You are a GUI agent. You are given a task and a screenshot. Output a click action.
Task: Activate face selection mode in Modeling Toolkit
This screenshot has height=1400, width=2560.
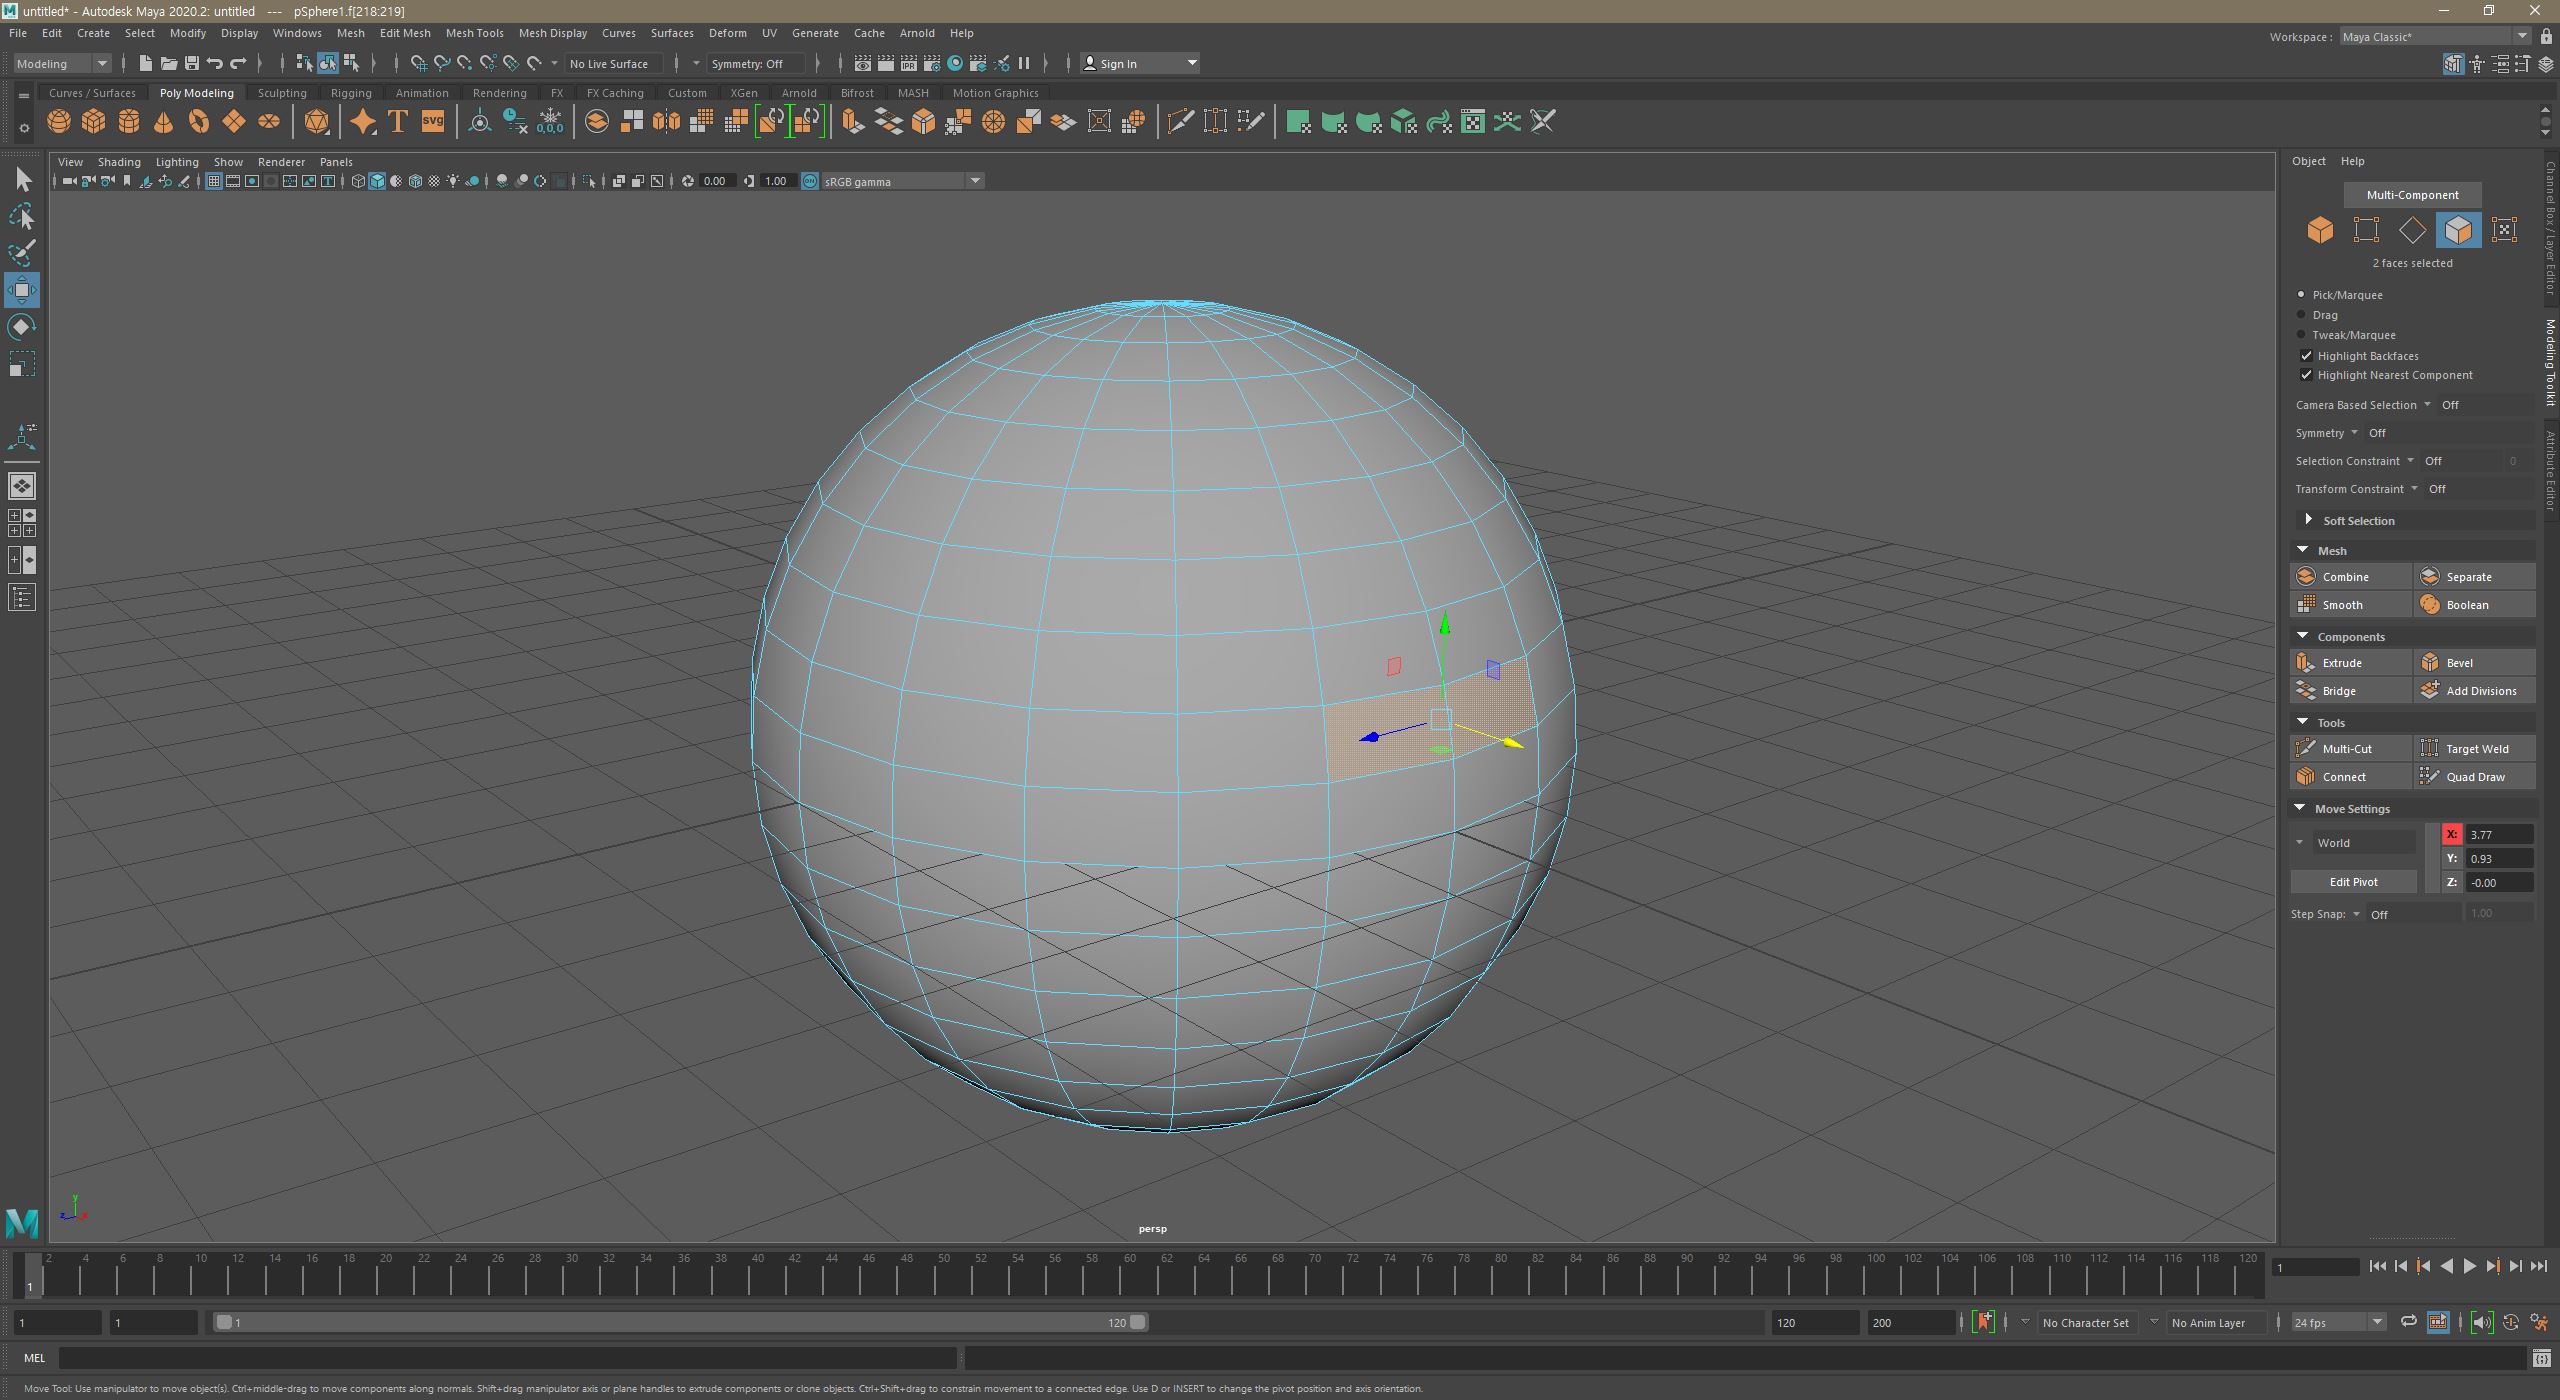coord(2457,230)
